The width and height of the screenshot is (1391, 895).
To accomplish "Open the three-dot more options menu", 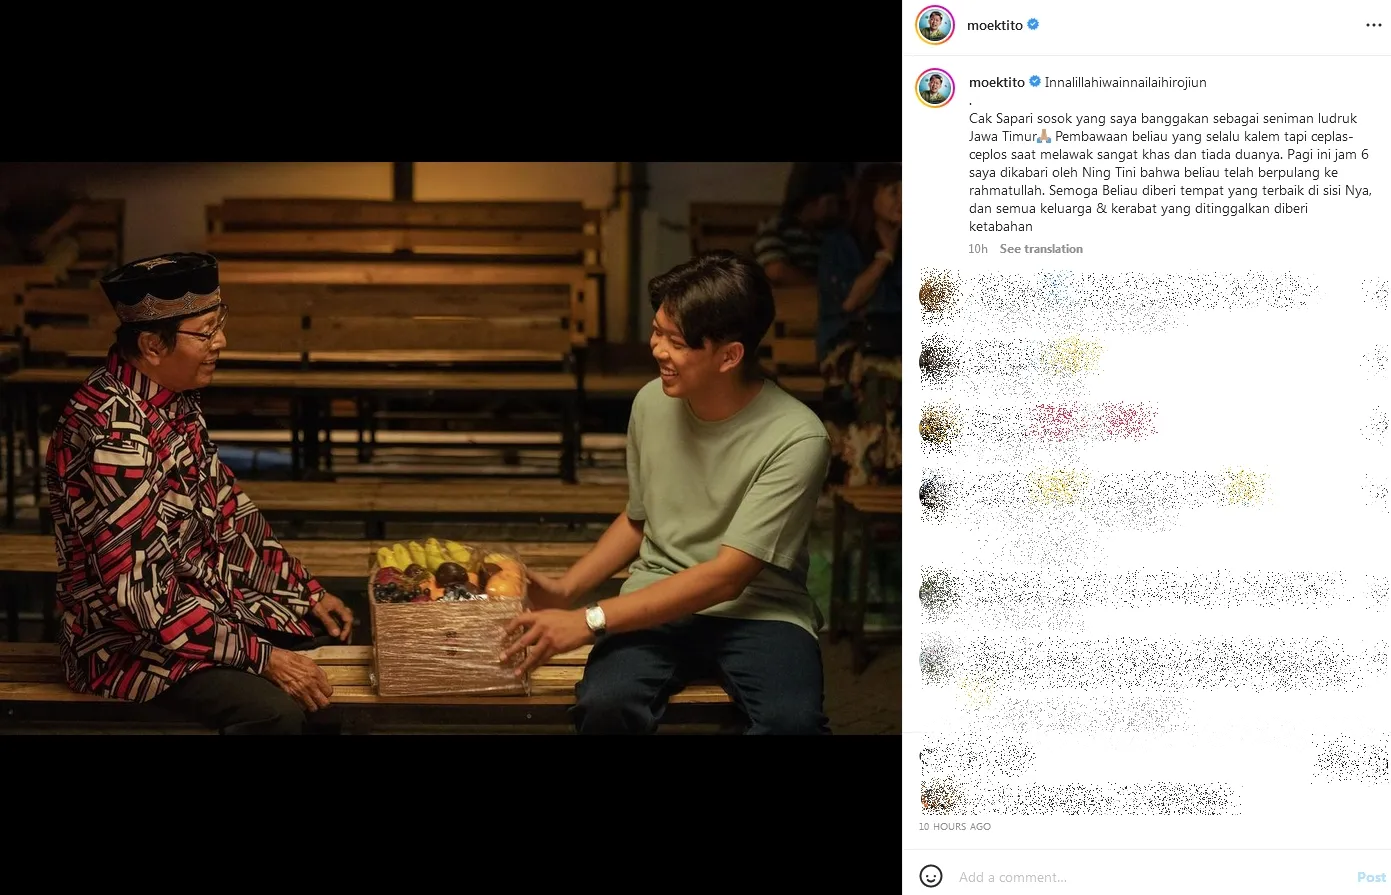I will coord(1373,25).
